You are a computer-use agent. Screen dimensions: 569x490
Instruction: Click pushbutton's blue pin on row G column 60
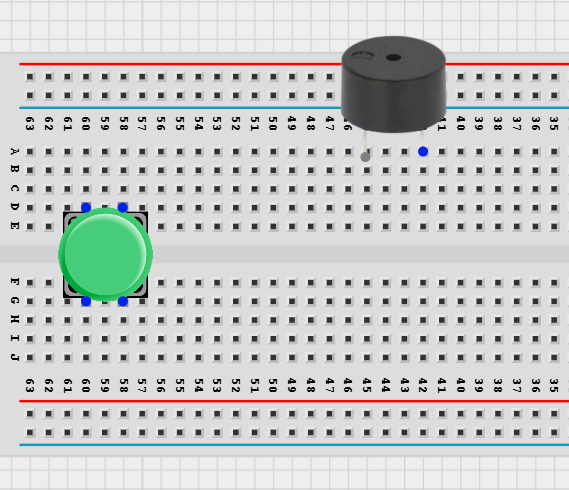click(x=86, y=301)
